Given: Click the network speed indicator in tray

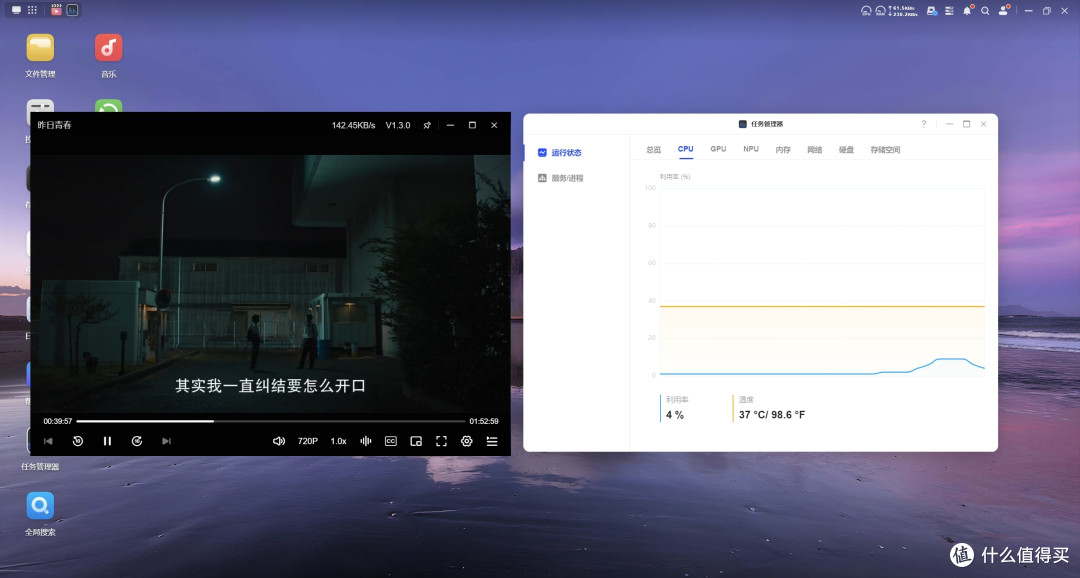Looking at the screenshot, I should (904, 11).
